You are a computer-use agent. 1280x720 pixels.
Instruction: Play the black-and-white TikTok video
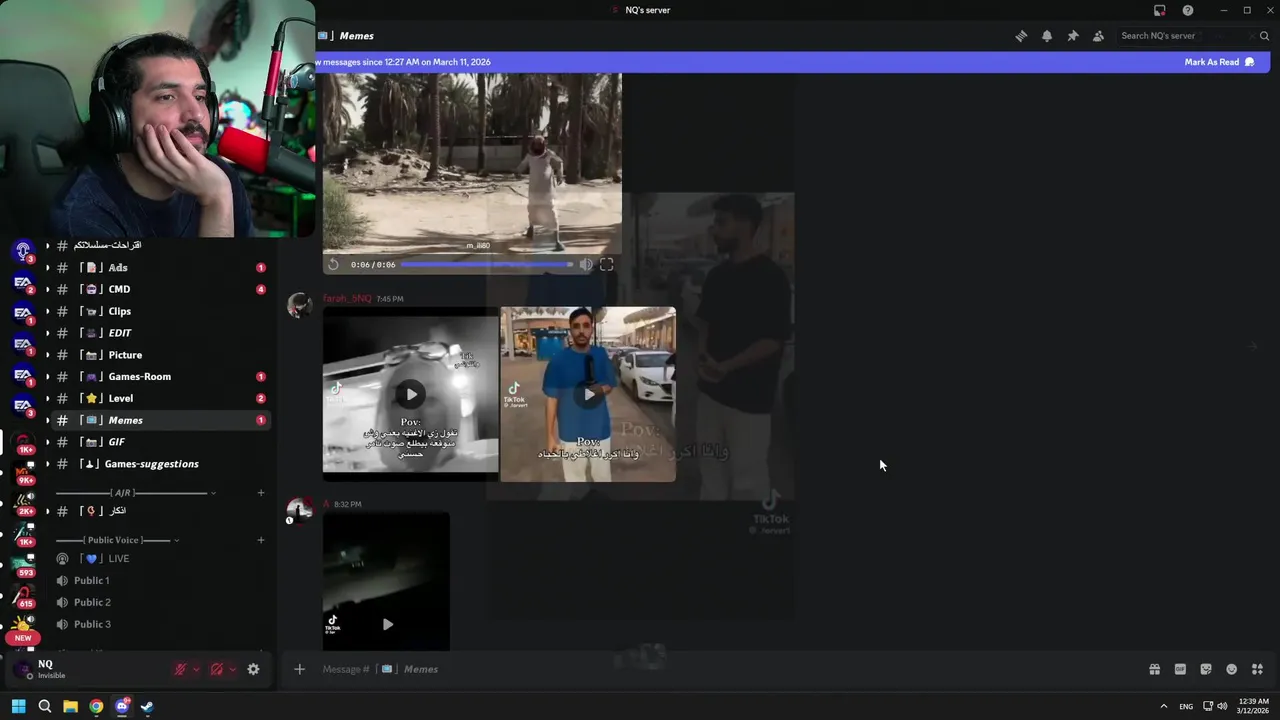(x=411, y=394)
